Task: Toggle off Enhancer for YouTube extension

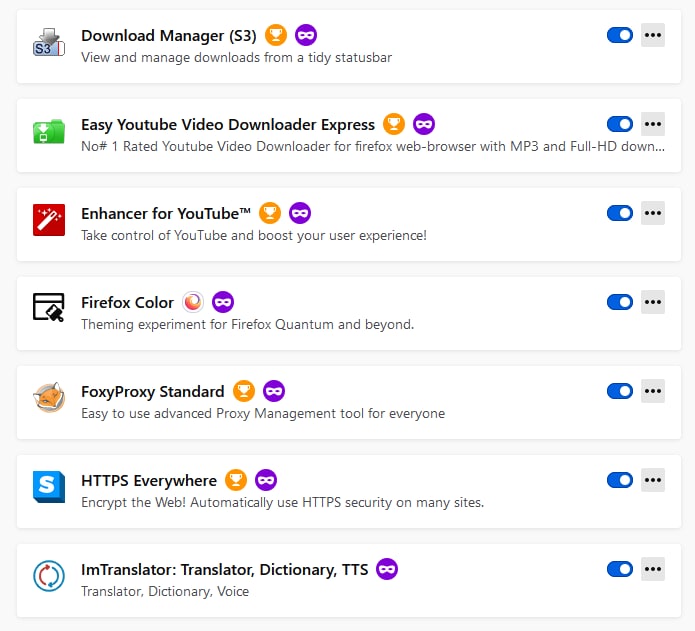Action: 620,213
